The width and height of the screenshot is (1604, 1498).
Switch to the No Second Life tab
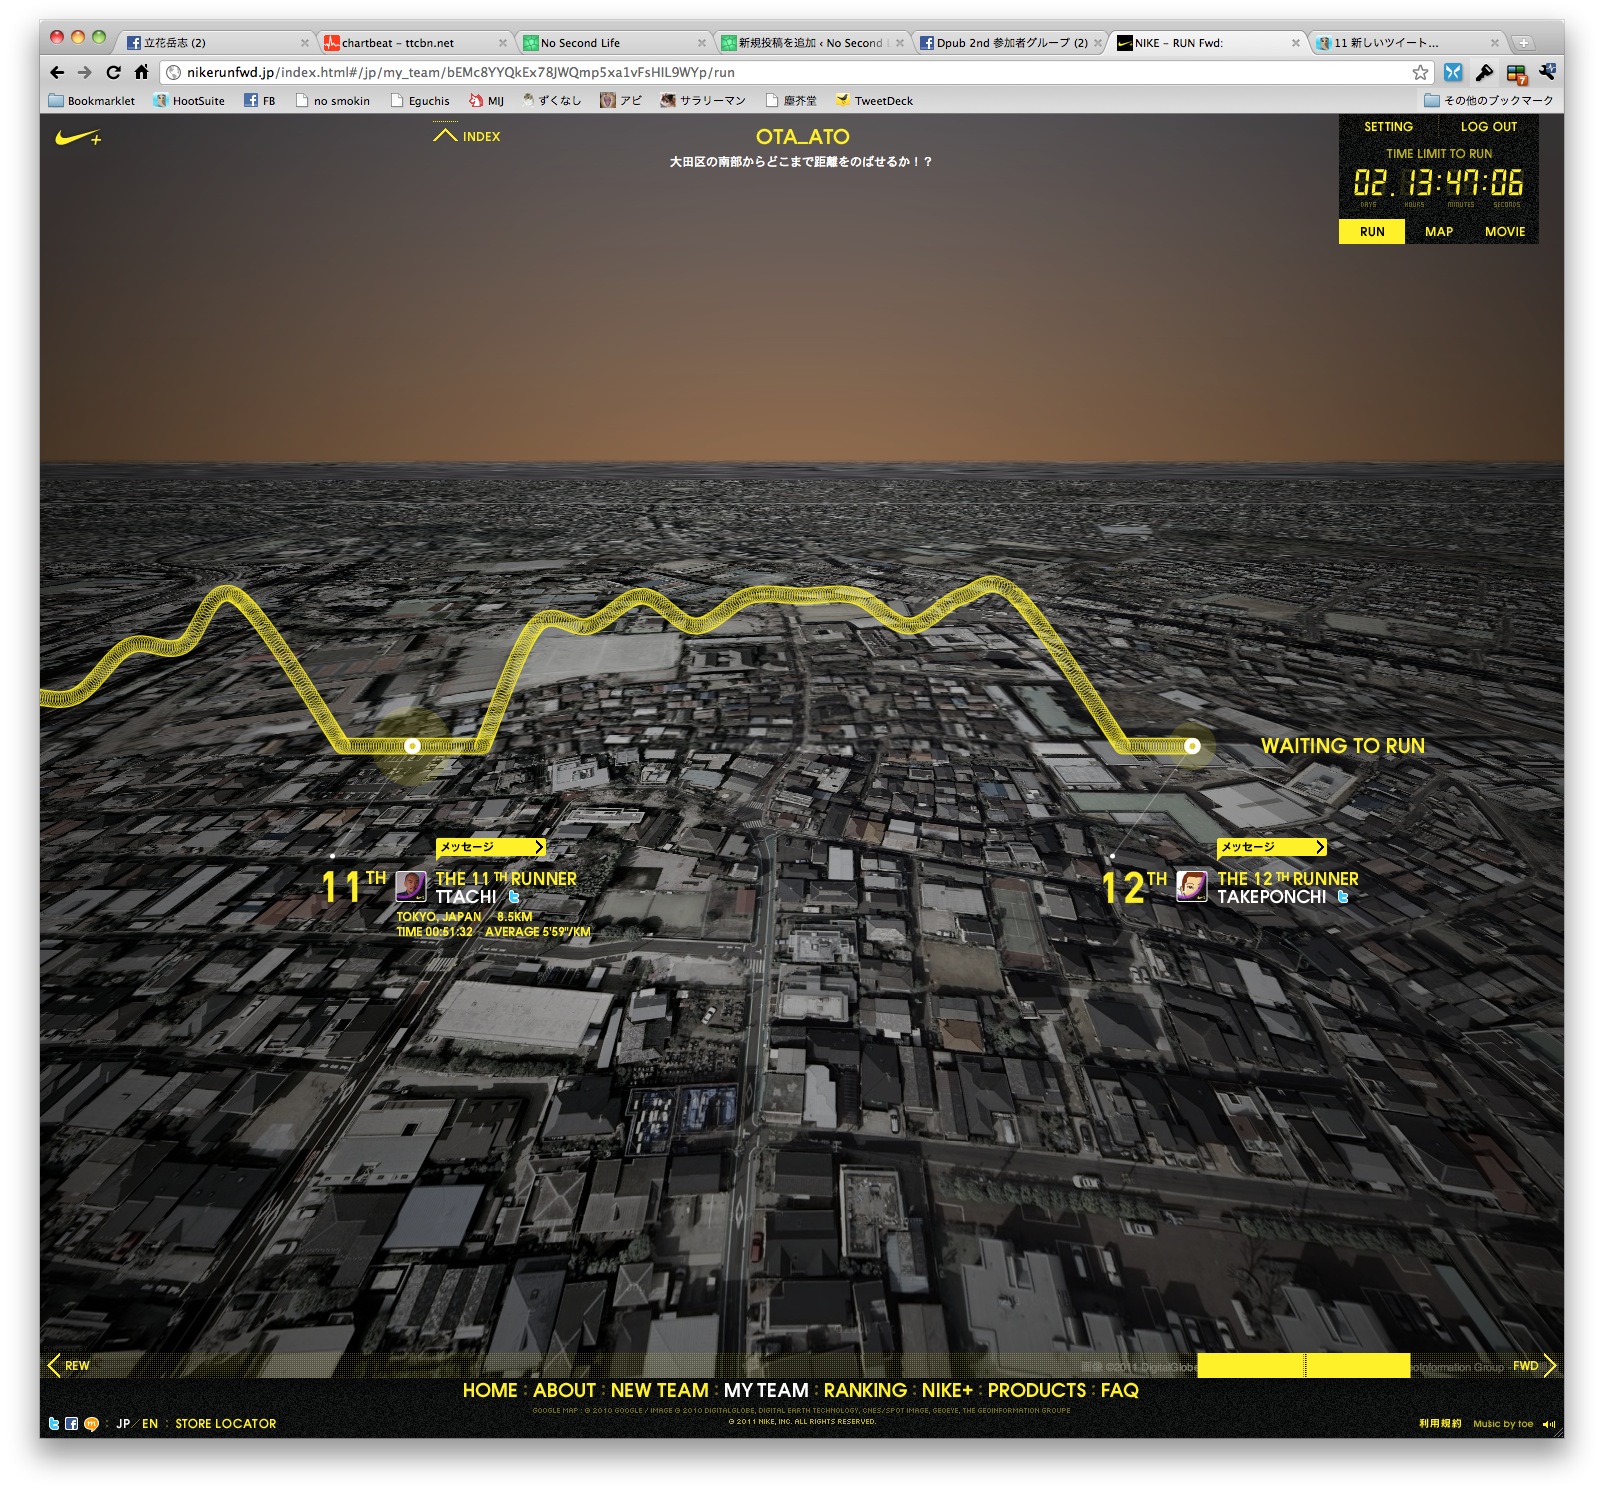(613, 43)
